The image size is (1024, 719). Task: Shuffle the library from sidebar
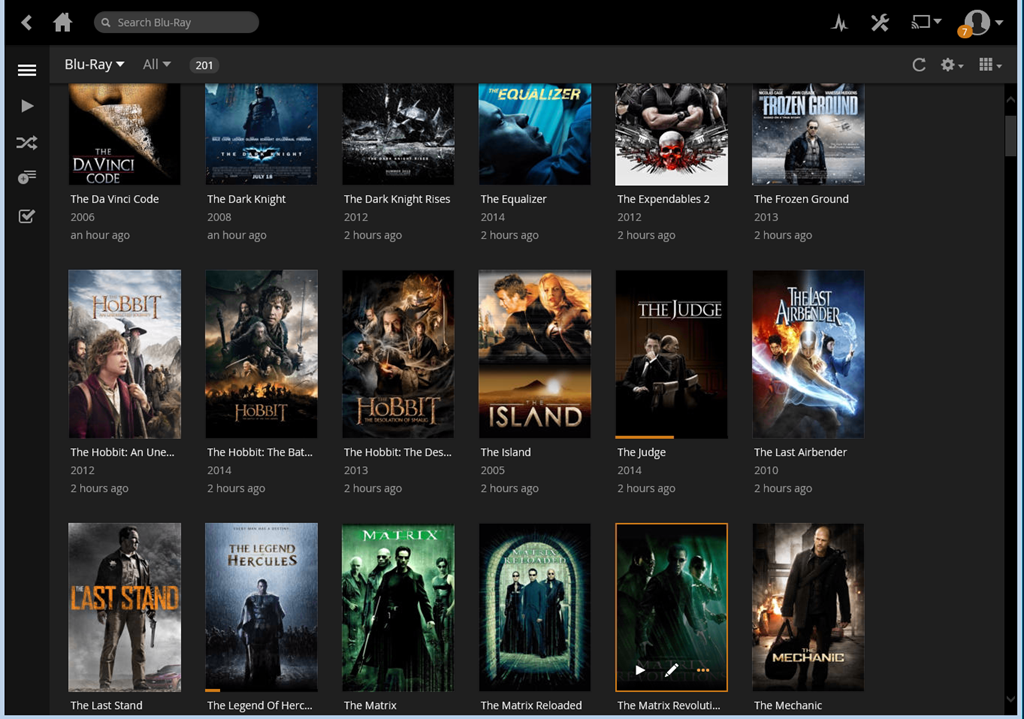tap(27, 143)
